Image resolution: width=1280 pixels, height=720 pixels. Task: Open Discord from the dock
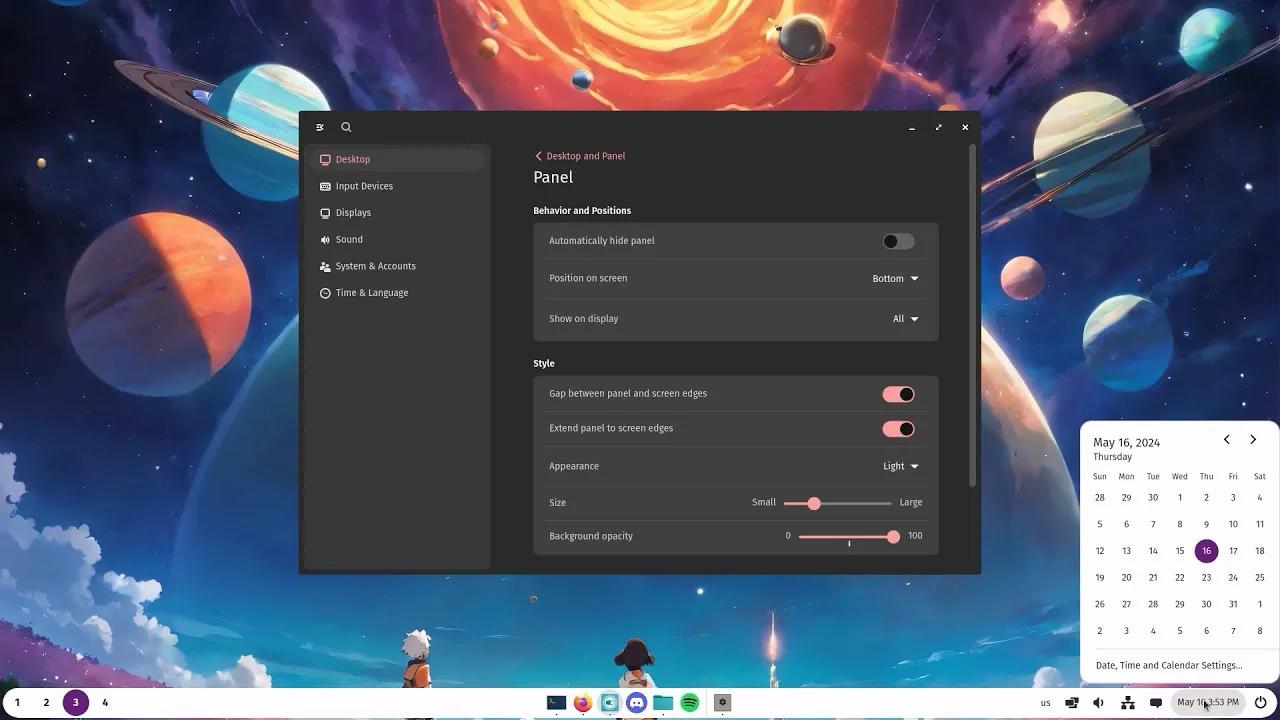click(636, 703)
